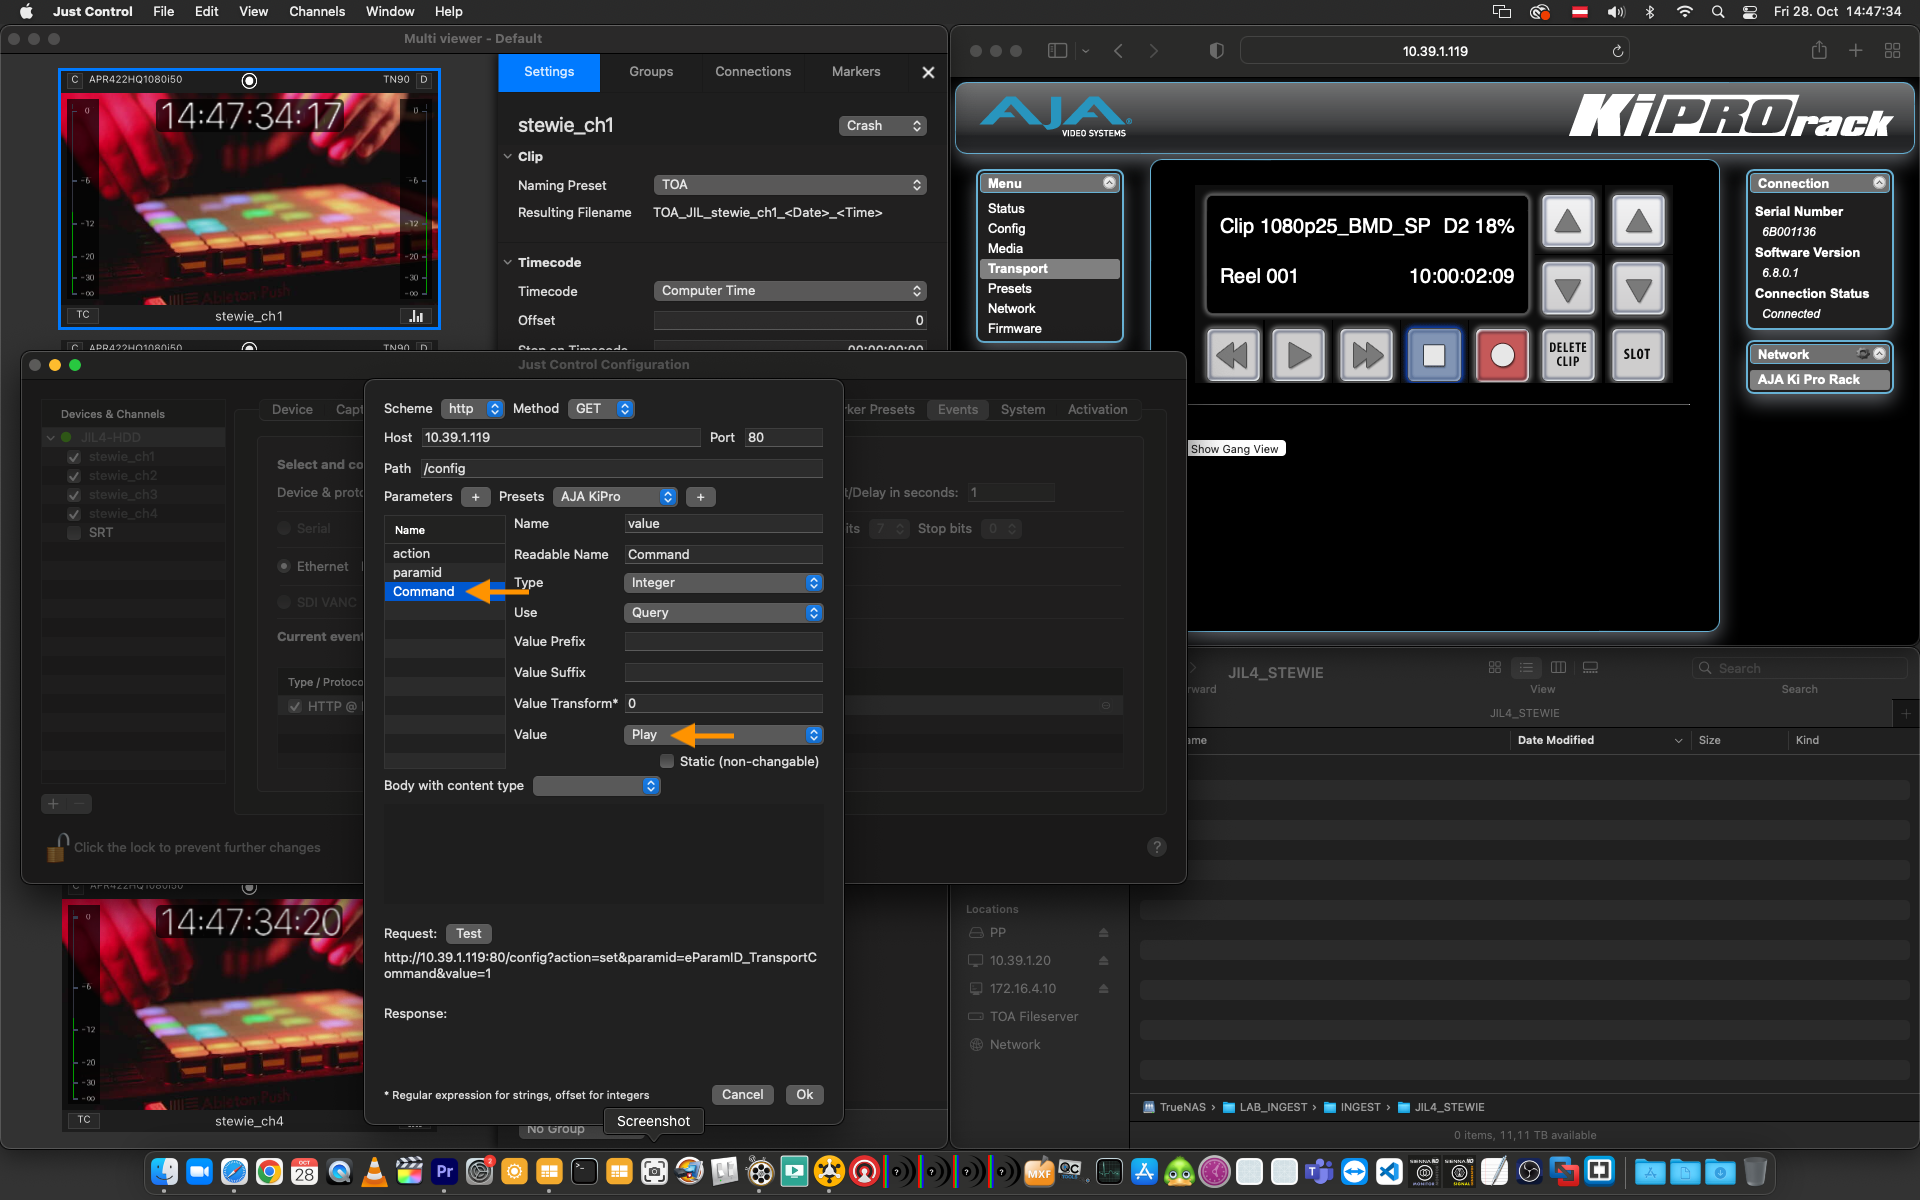The height and width of the screenshot is (1200, 1920).
Task: Click the Ok button
Action: click(805, 1095)
